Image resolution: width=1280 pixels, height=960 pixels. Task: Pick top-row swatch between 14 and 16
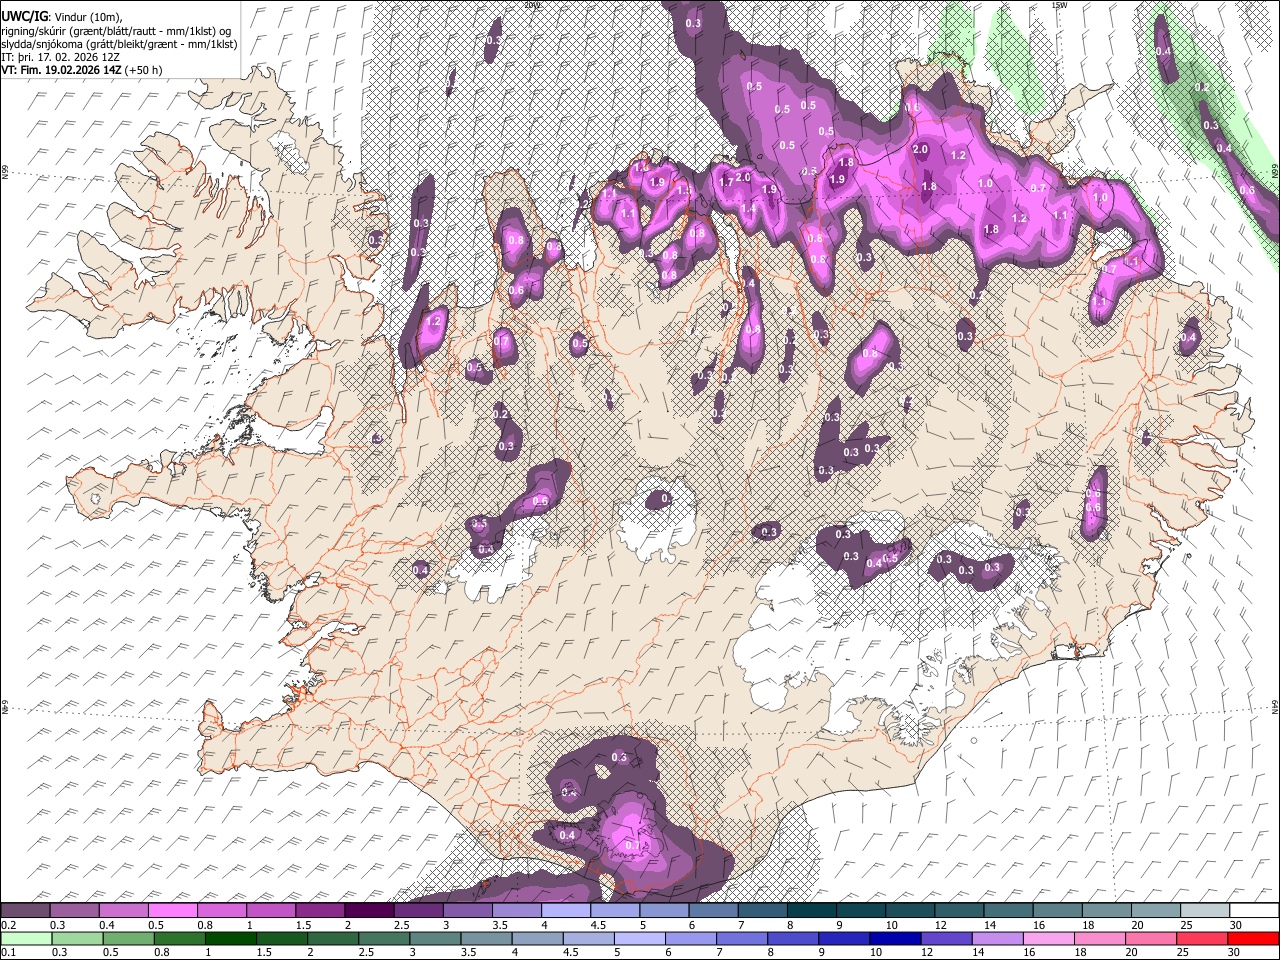(1008, 911)
